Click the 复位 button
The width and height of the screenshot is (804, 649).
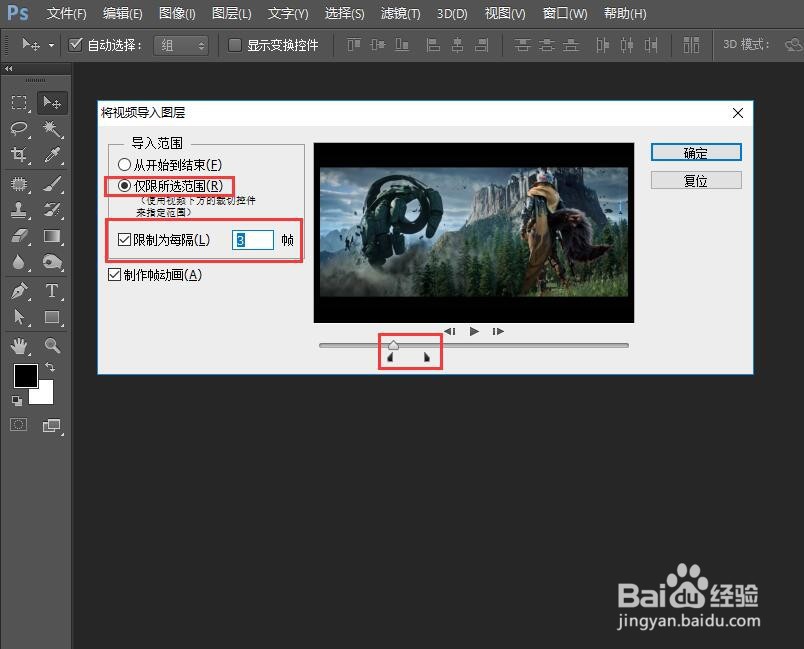[x=696, y=180]
